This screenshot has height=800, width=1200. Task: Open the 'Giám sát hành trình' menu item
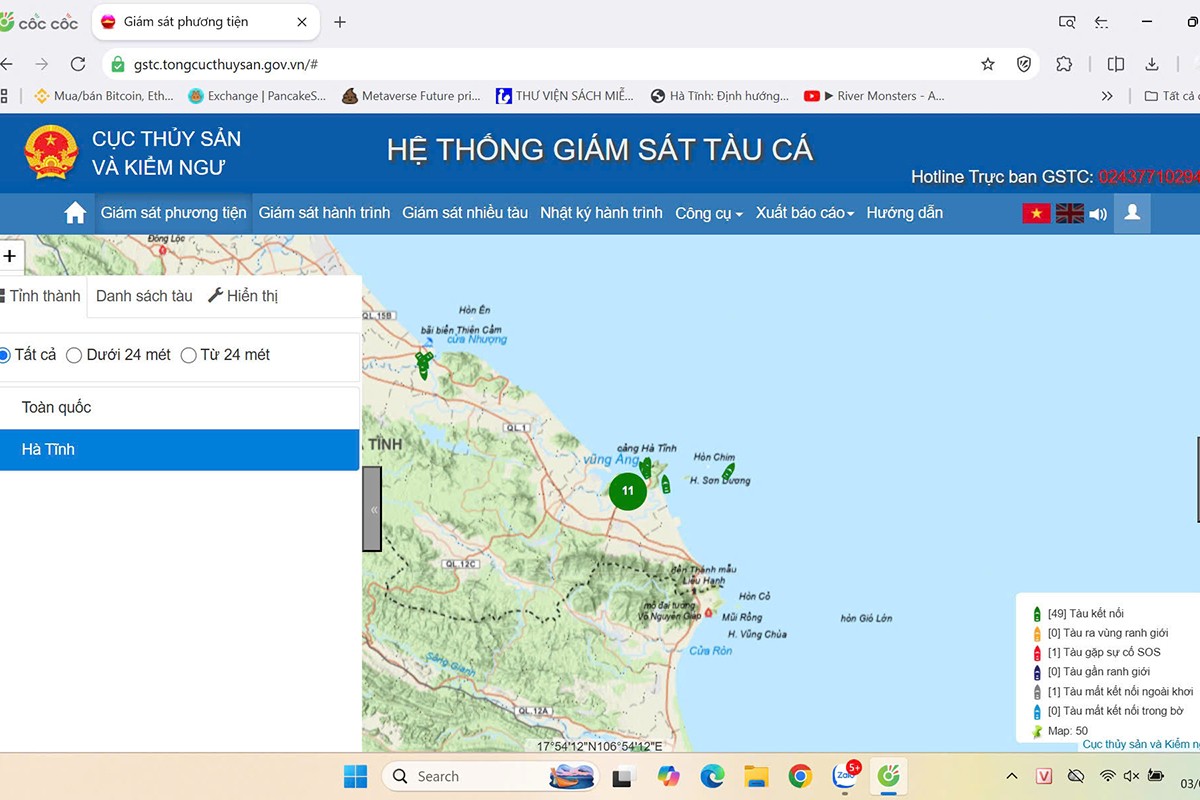coord(324,213)
